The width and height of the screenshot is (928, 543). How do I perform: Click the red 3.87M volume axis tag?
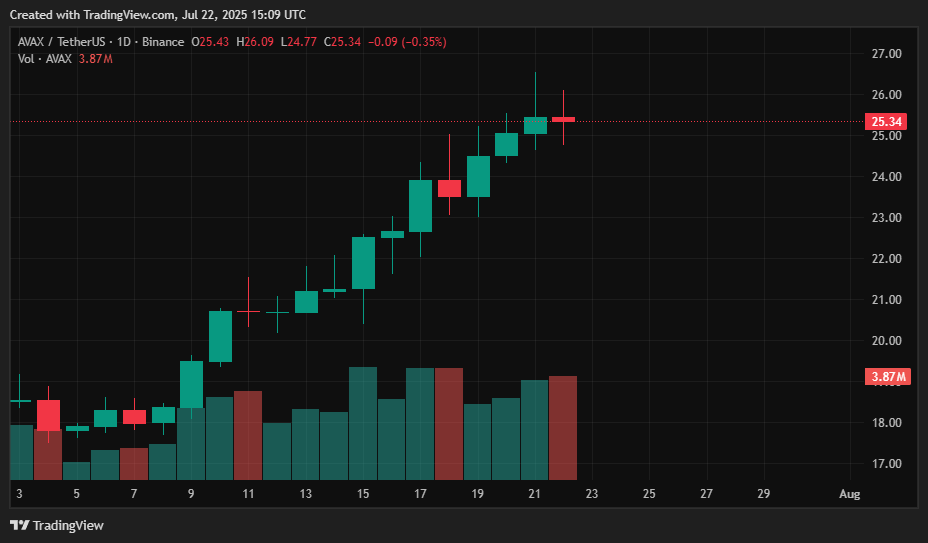(x=887, y=377)
